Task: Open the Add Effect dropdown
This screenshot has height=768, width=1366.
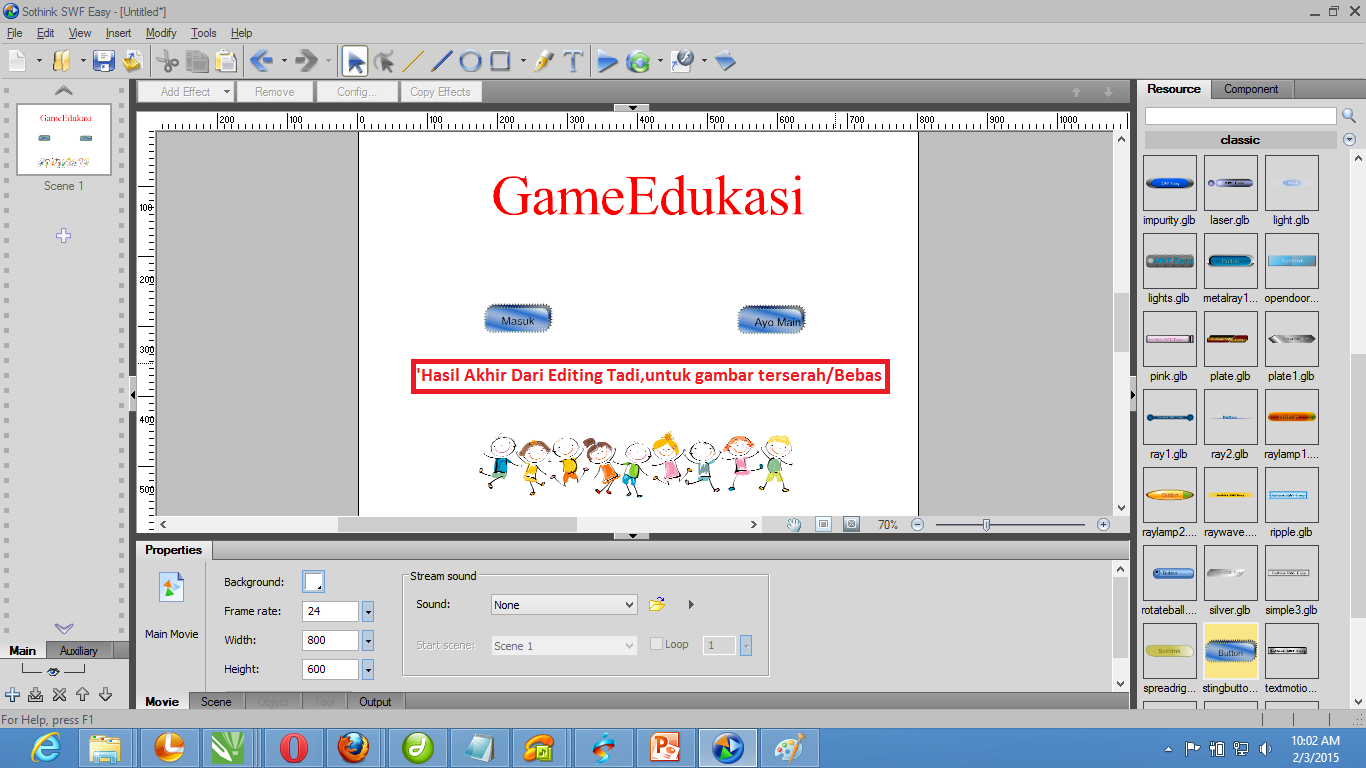Action: coord(186,91)
